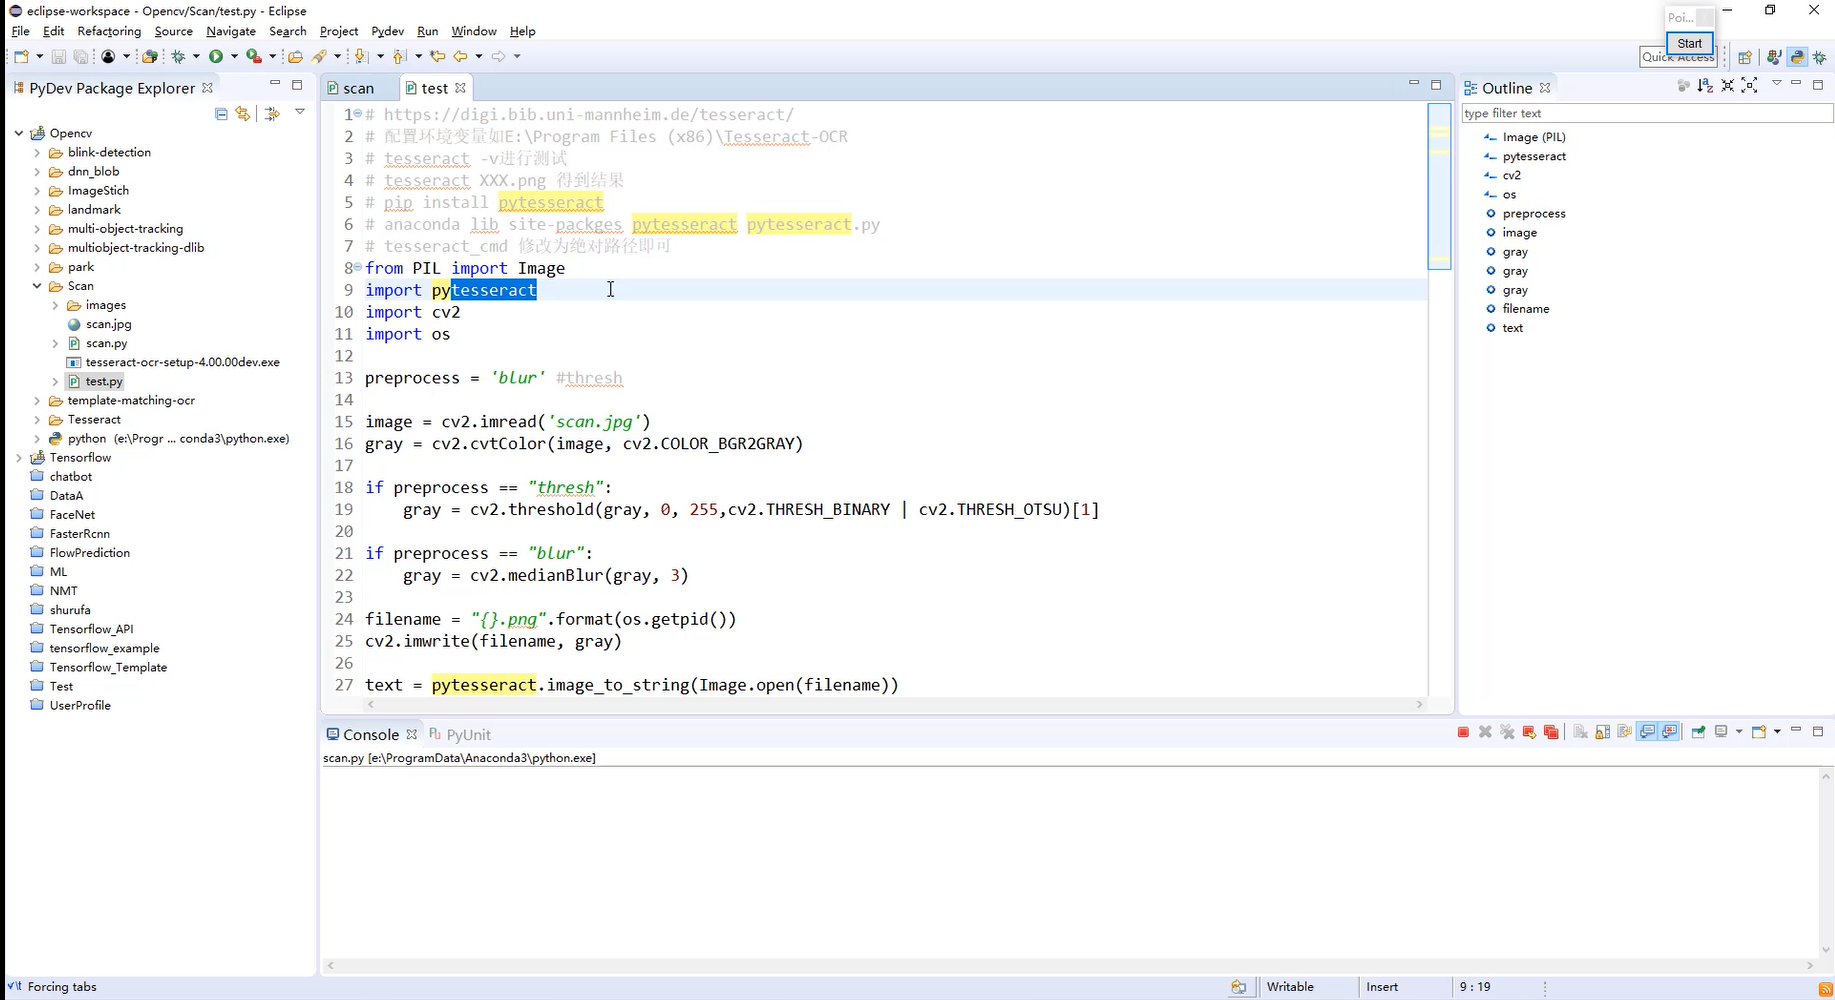
Task: Select pytesseract in the Outline
Action: point(1533,156)
